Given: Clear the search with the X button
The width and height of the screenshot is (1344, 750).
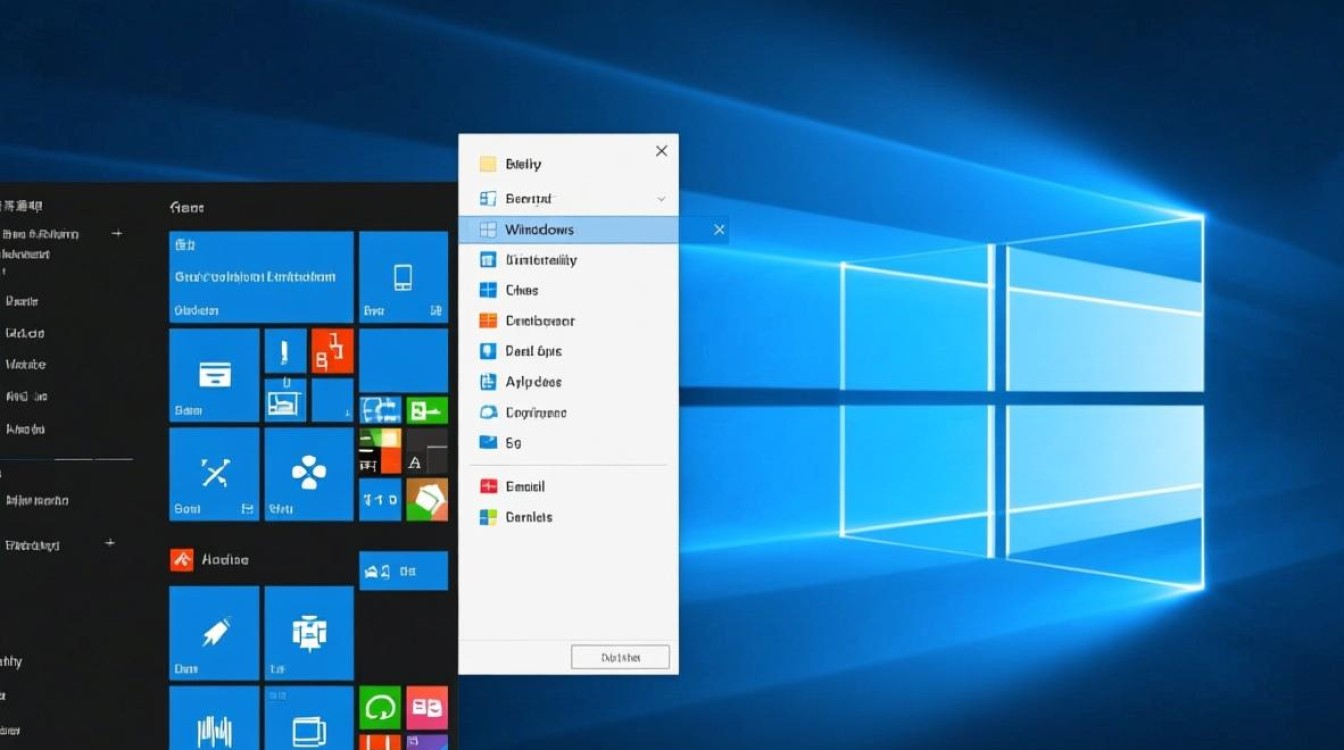Looking at the screenshot, I should tap(719, 229).
